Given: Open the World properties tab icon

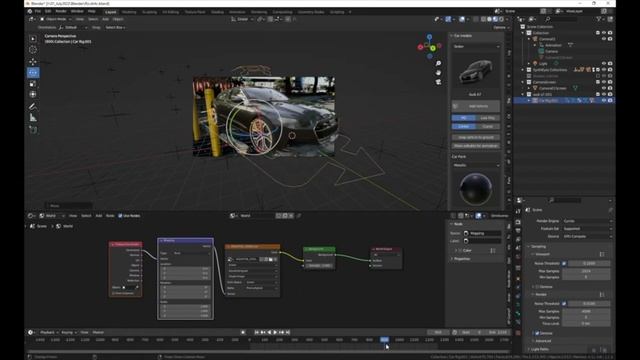Looking at the screenshot, I should pyautogui.click(x=518, y=257).
